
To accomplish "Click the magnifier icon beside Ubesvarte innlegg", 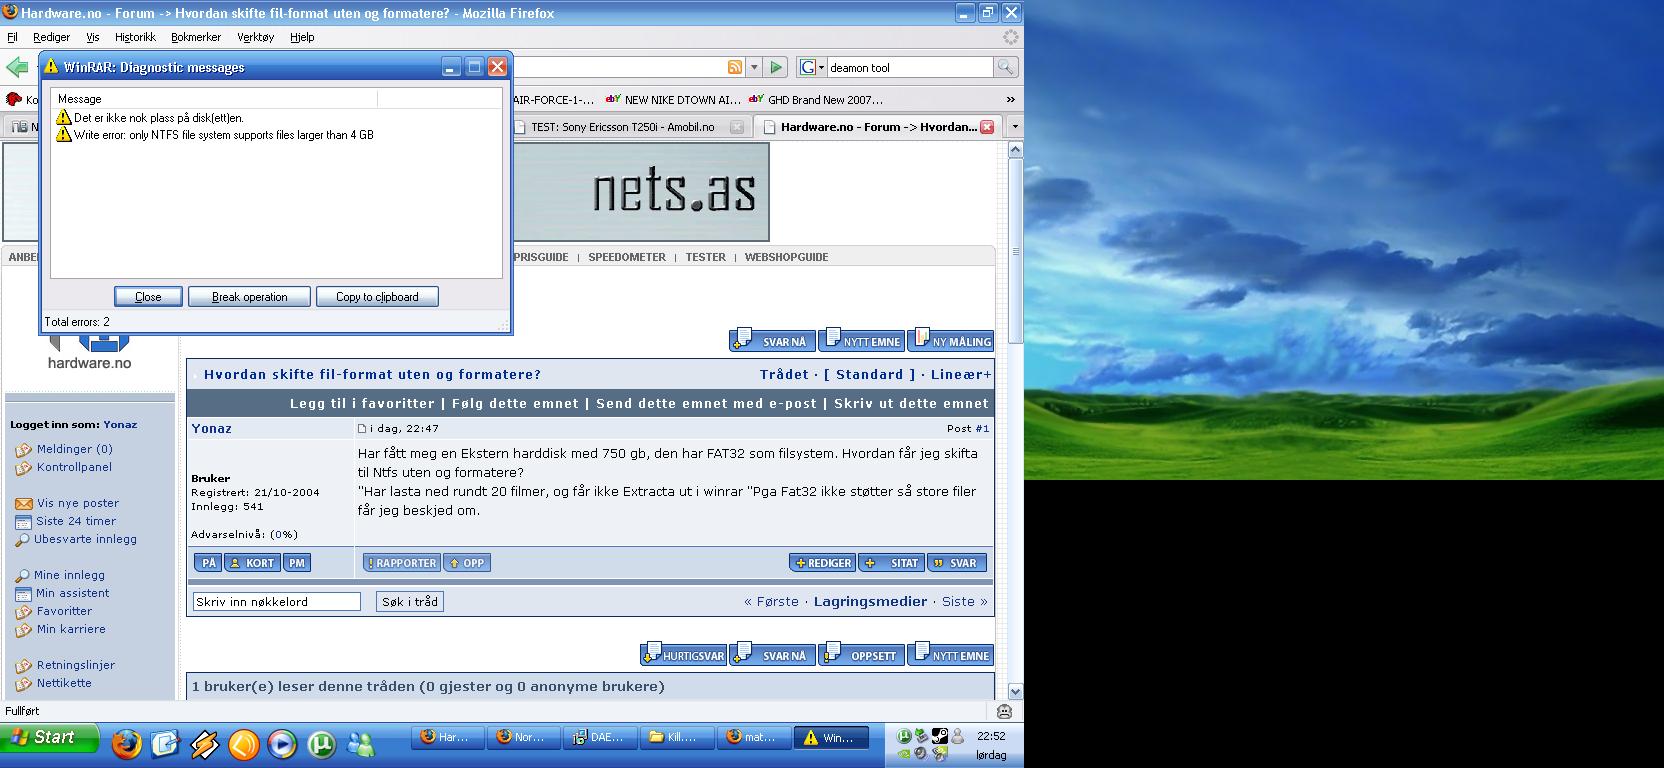I will coord(23,540).
